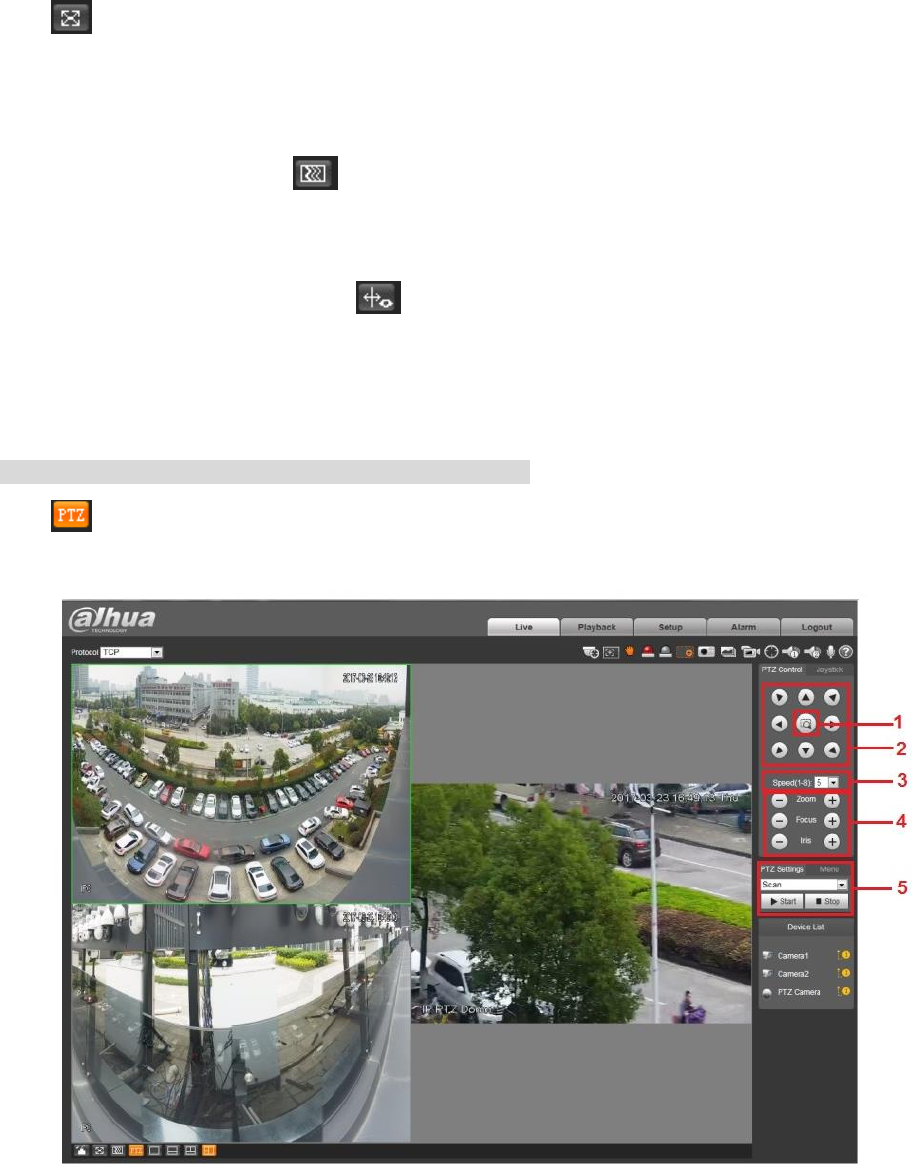Click the yellow stream icon beside Camera1
The height and width of the screenshot is (1164, 912).
click(844, 955)
